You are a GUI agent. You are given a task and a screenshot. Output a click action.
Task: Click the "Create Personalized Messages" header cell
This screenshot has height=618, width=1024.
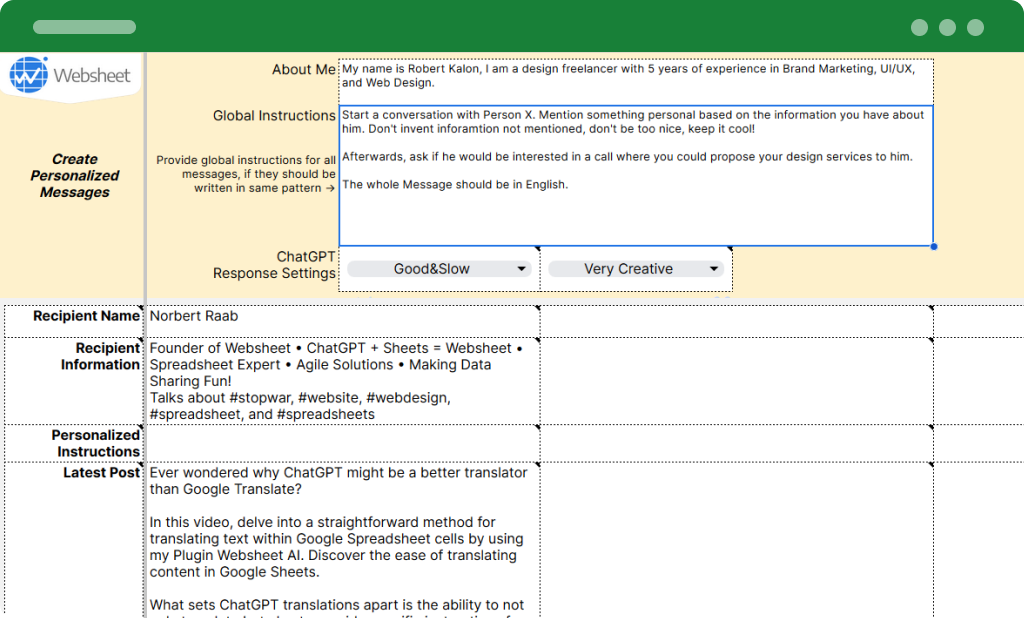(x=73, y=176)
